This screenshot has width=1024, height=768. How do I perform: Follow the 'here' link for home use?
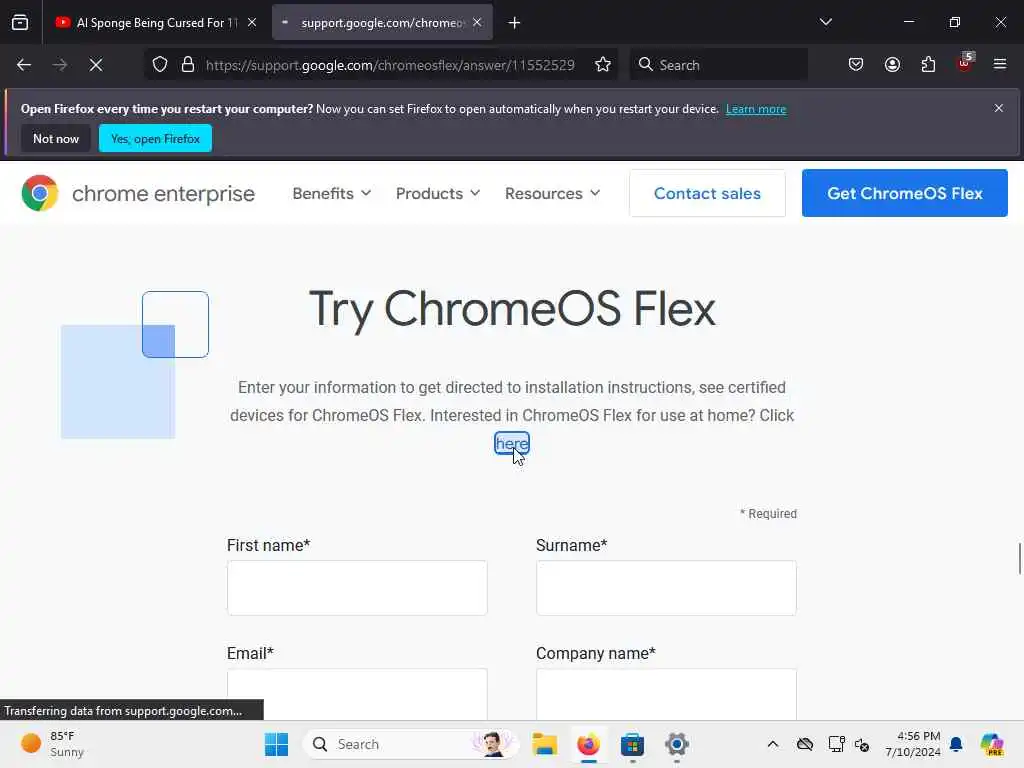coord(512,444)
